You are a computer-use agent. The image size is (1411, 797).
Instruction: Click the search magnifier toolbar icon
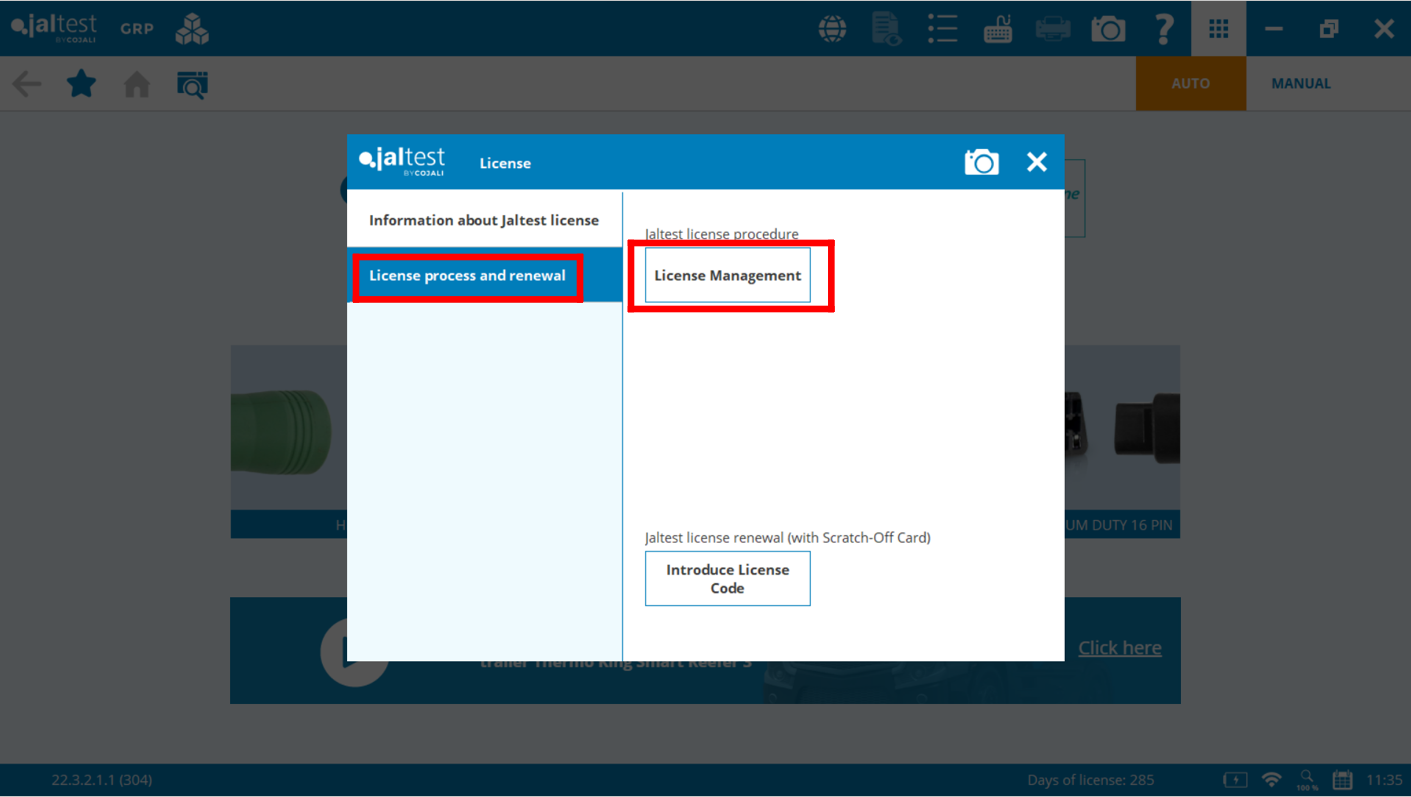192,84
